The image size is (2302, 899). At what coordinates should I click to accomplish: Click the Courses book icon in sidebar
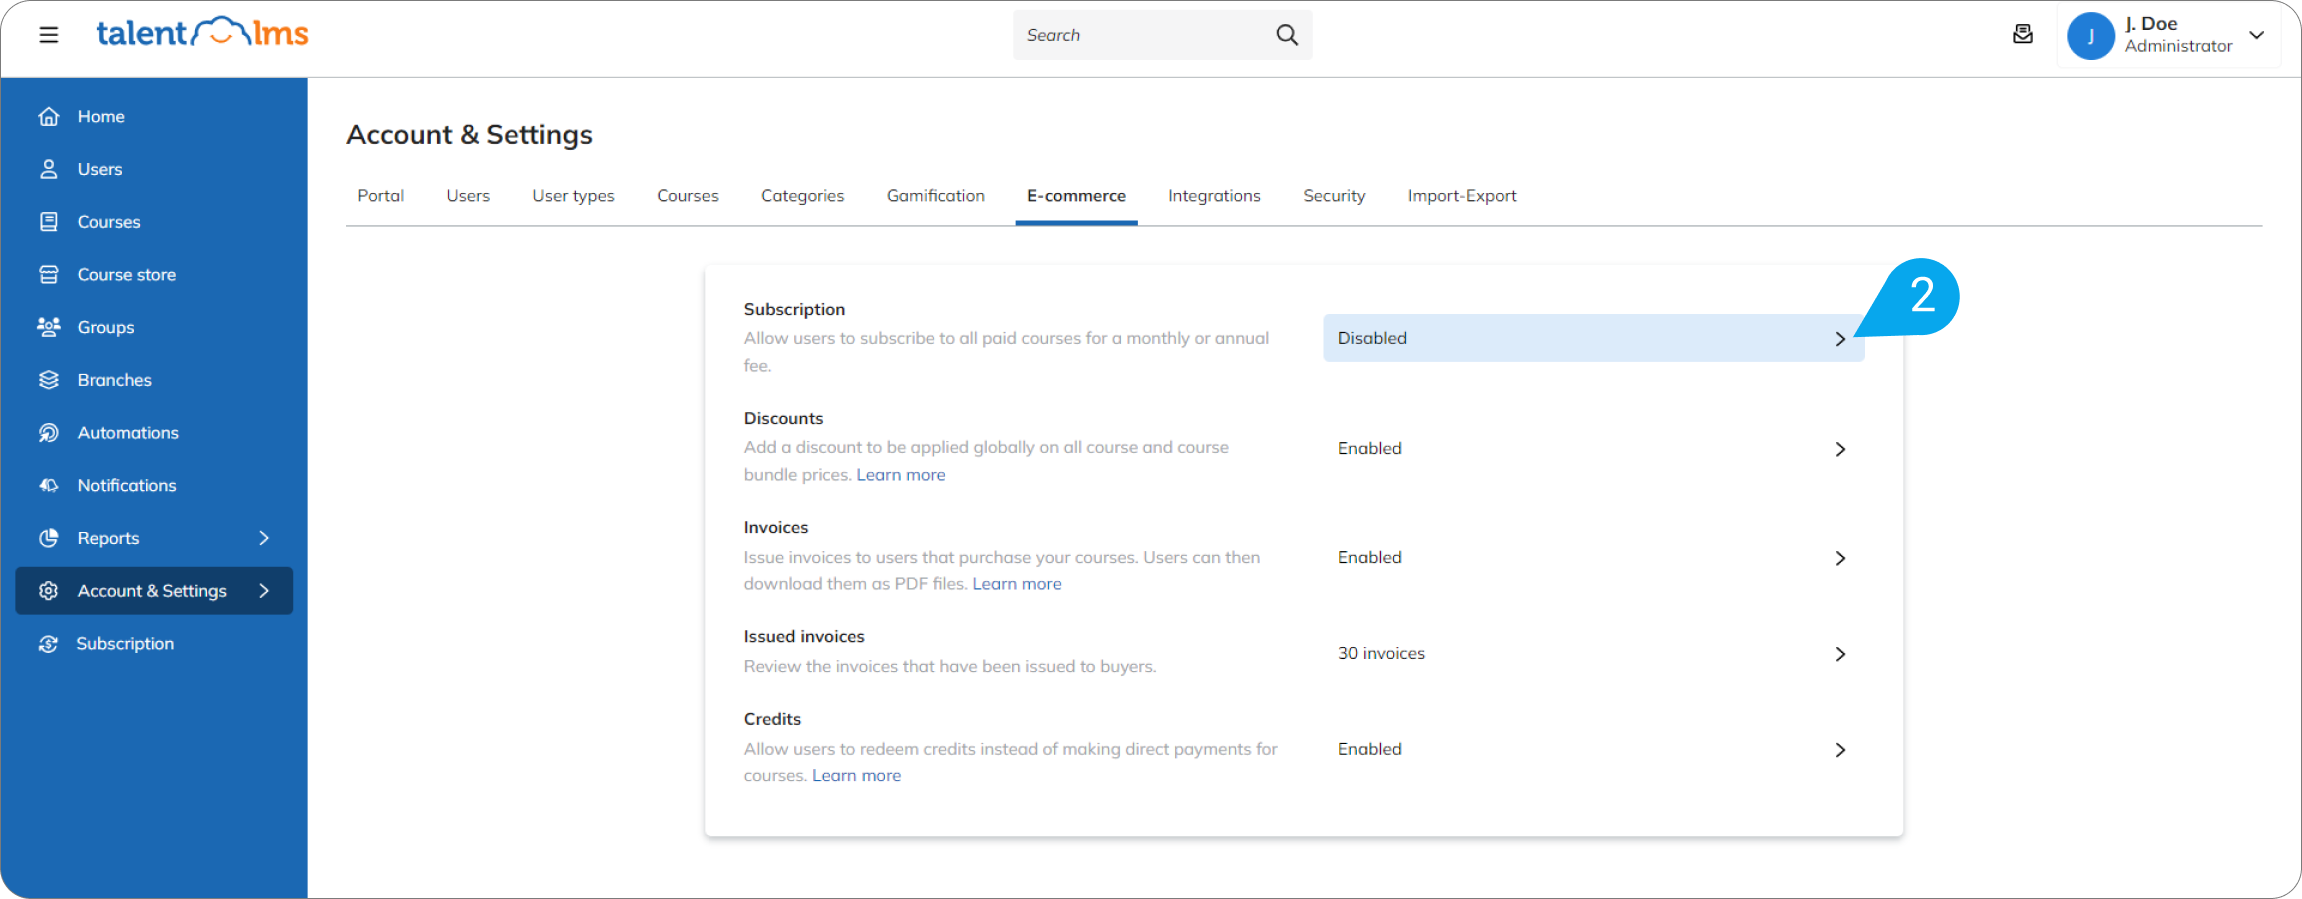[x=48, y=222]
